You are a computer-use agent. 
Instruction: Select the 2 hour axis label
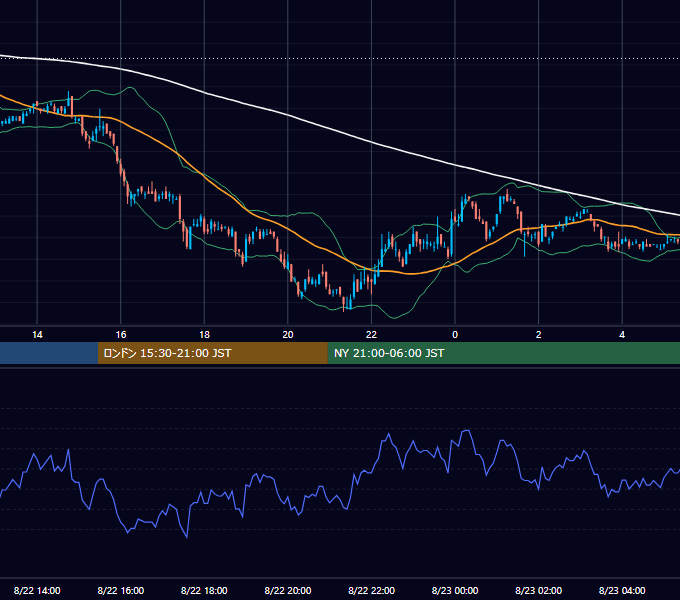click(x=539, y=335)
